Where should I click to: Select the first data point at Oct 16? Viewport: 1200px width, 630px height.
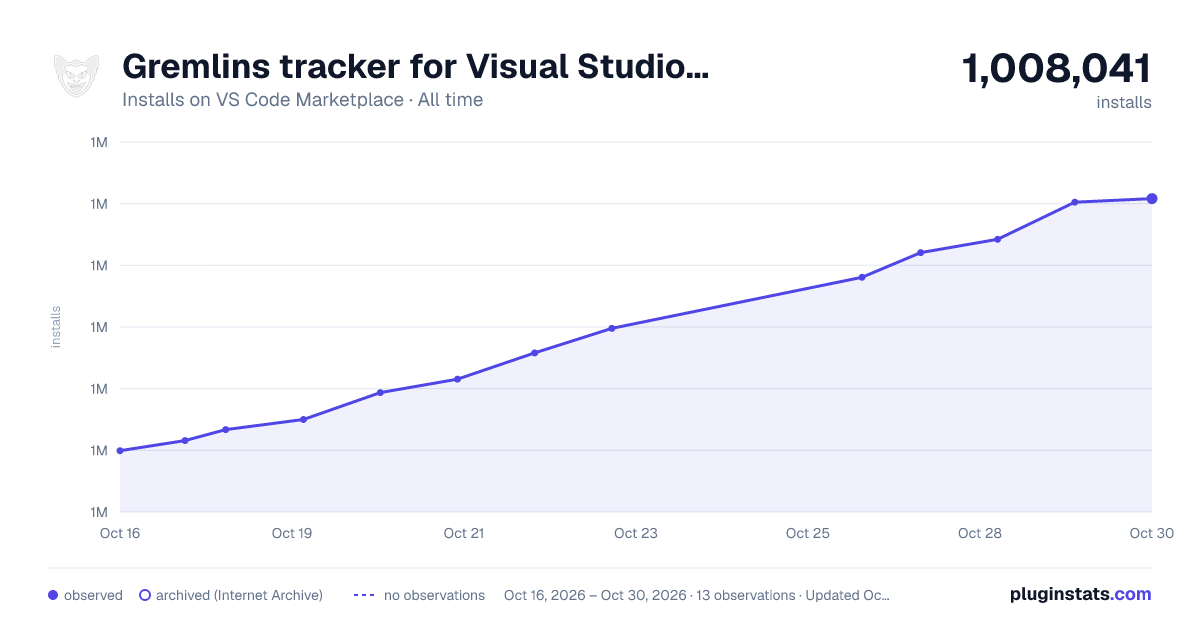tap(120, 451)
